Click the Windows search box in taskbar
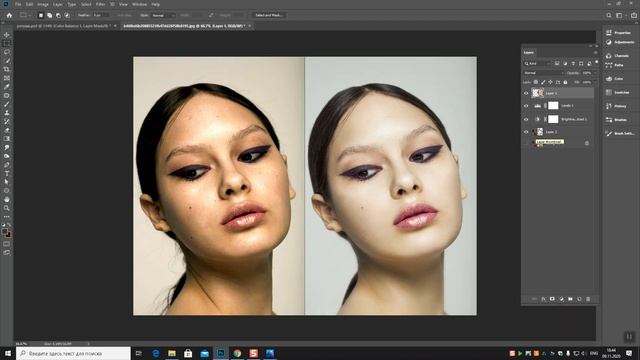This screenshot has width=640, height=360. pyautogui.click(x=73, y=353)
